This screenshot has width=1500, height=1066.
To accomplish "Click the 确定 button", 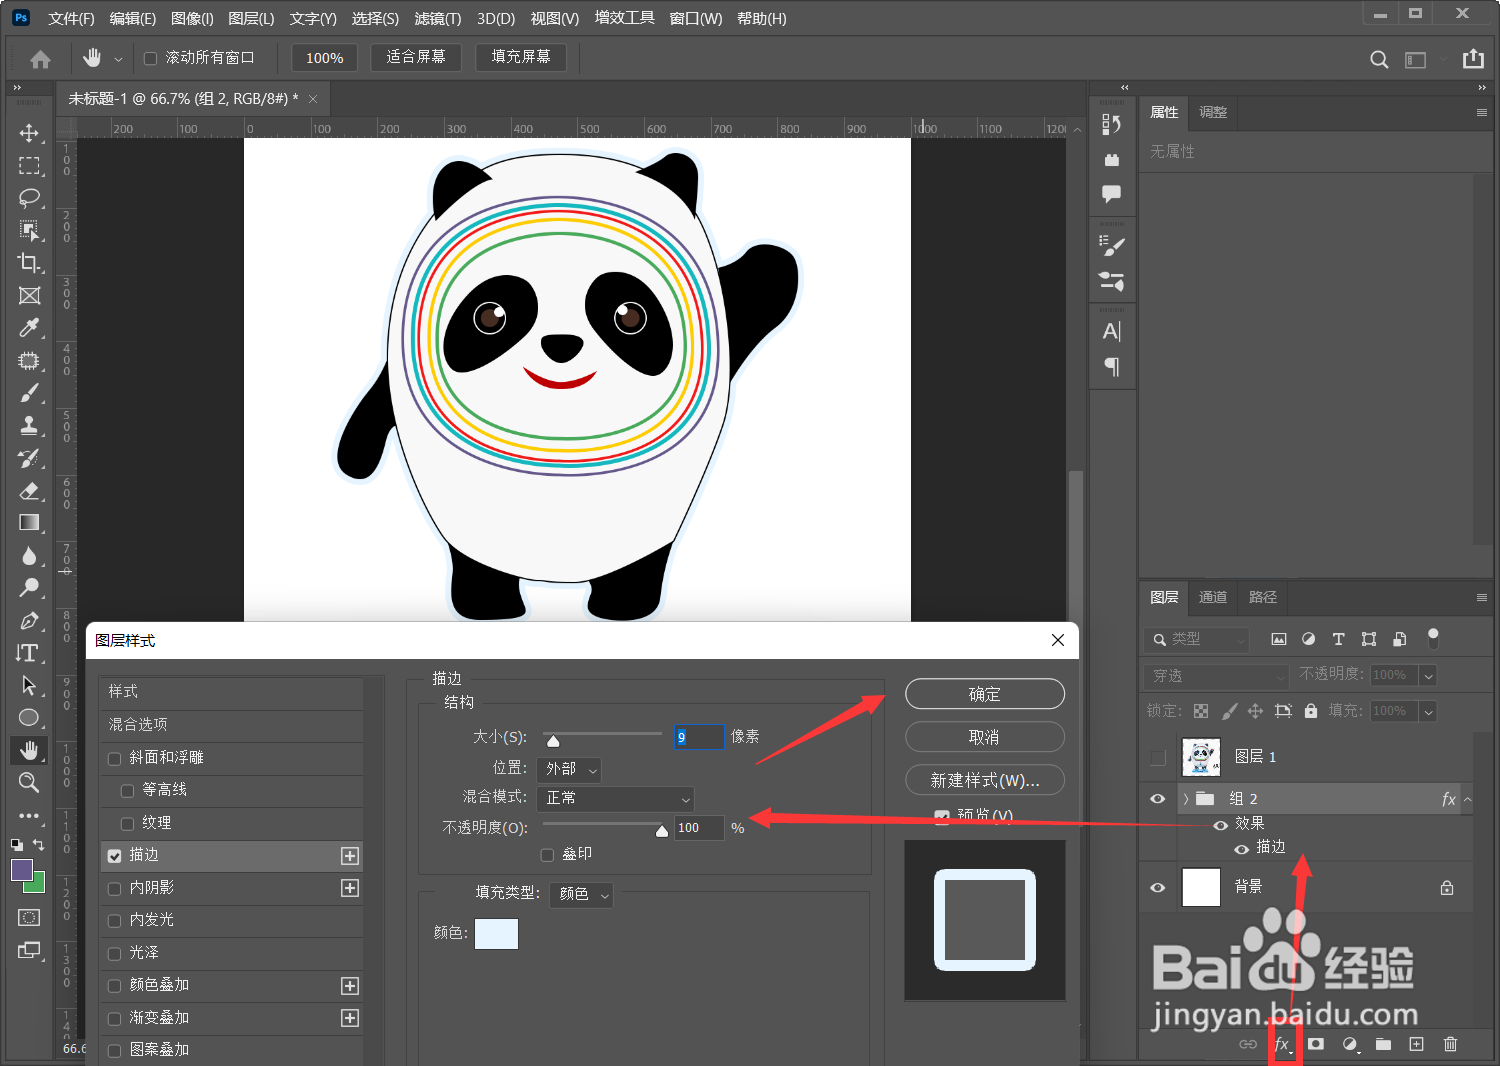I will (x=985, y=694).
